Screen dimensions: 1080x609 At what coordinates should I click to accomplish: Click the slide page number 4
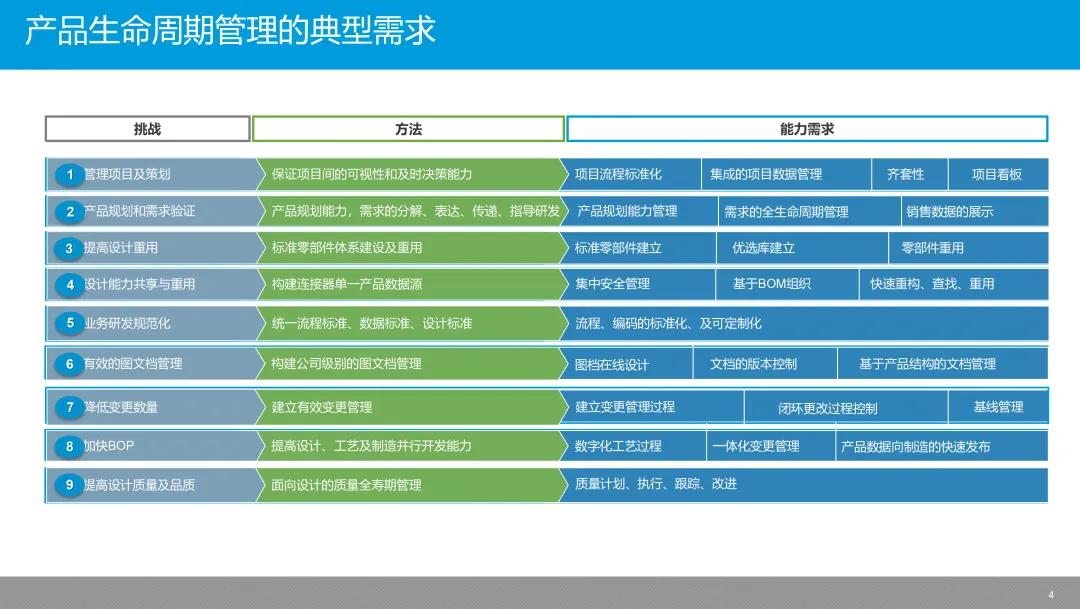tap(1051, 595)
